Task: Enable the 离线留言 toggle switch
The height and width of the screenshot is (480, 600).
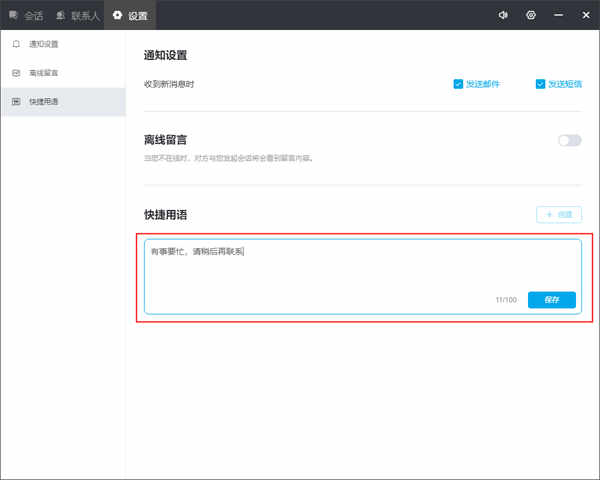Action: pos(570,140)
